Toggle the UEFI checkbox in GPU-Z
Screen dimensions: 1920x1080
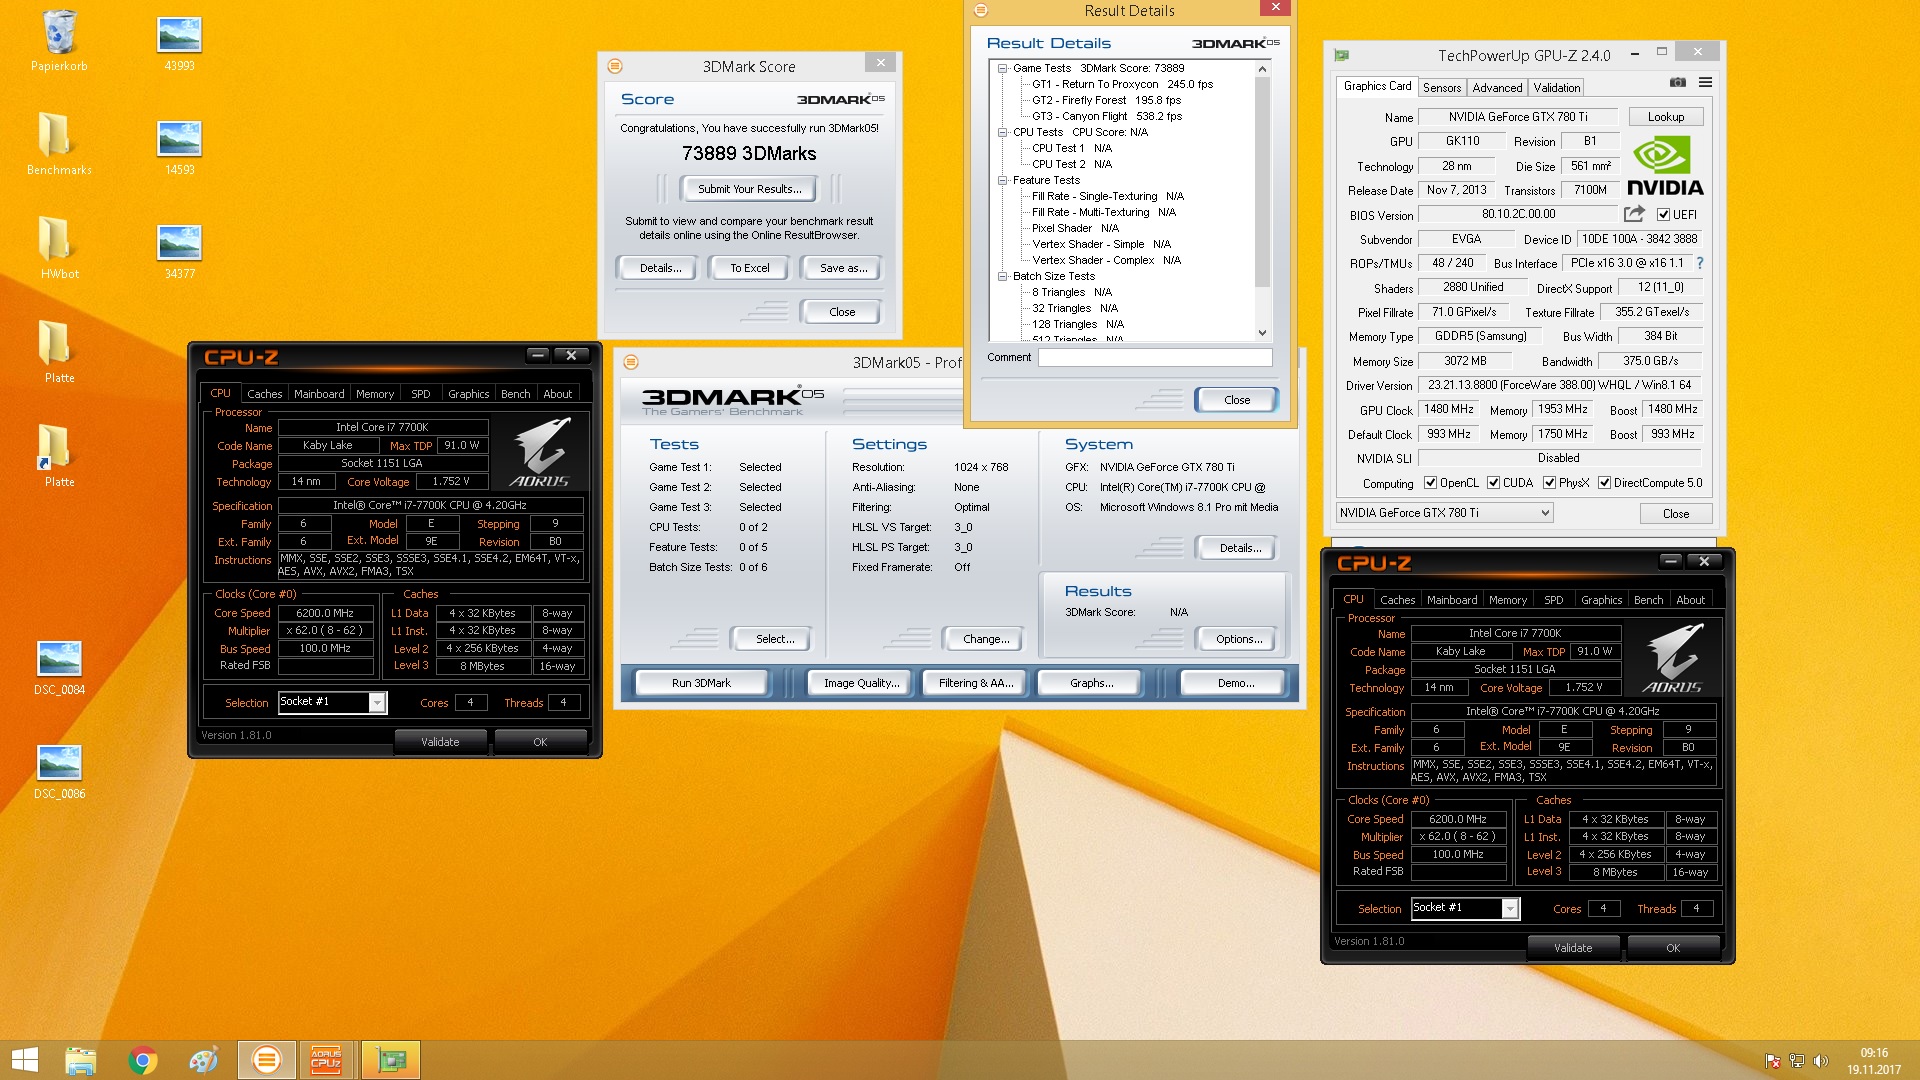point(1663,214)
